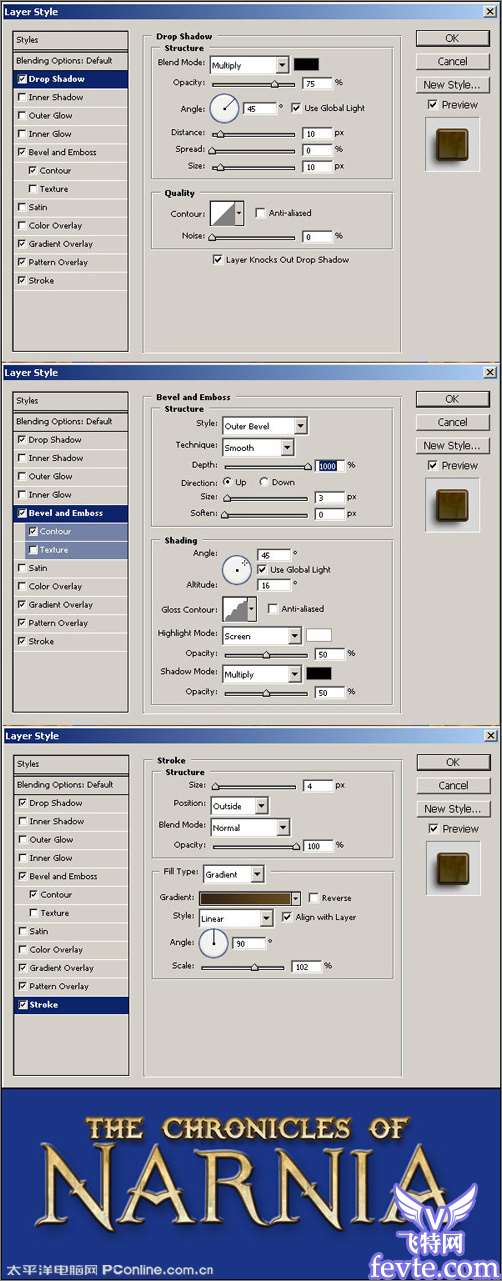Click the Stroke gradient angle dial
The width and height of the screenshot is (502, 1281).
[x=214, y=942]
